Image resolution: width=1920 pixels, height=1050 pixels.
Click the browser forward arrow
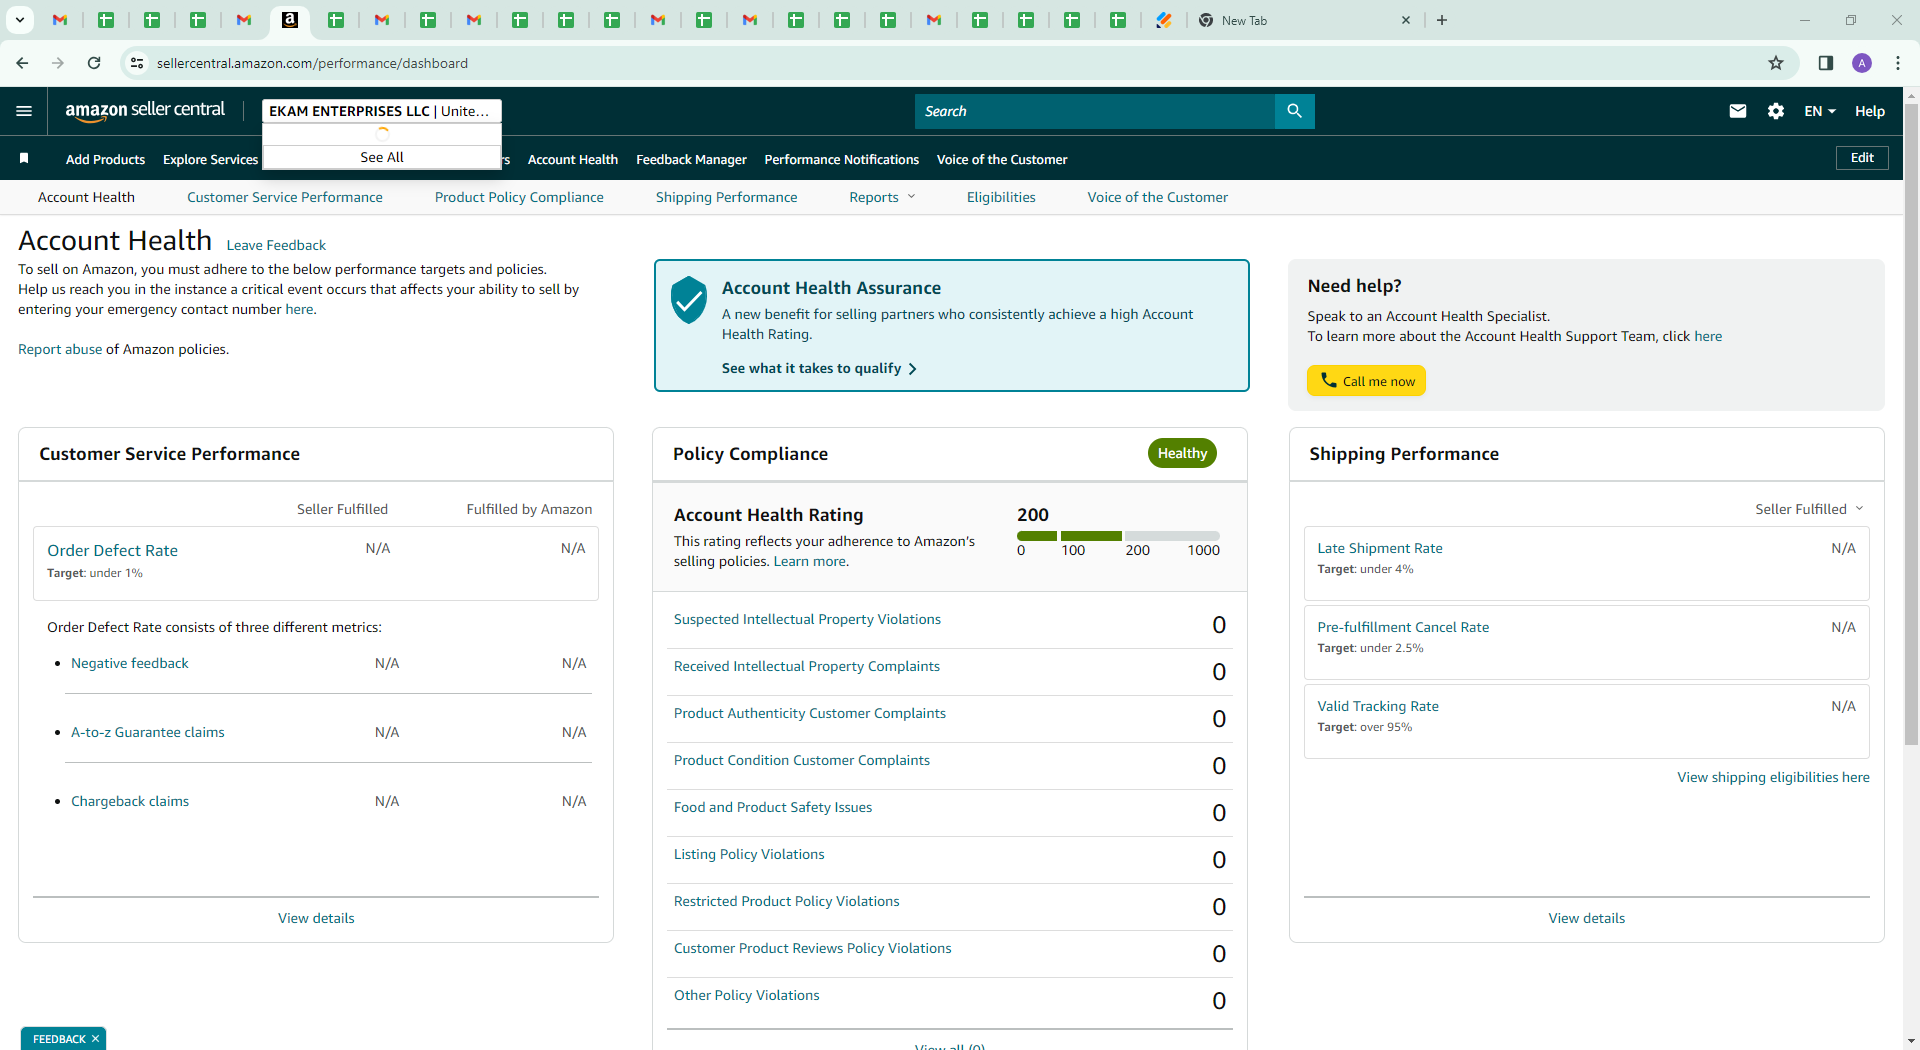pyautogui.click(x=58, y=63)
